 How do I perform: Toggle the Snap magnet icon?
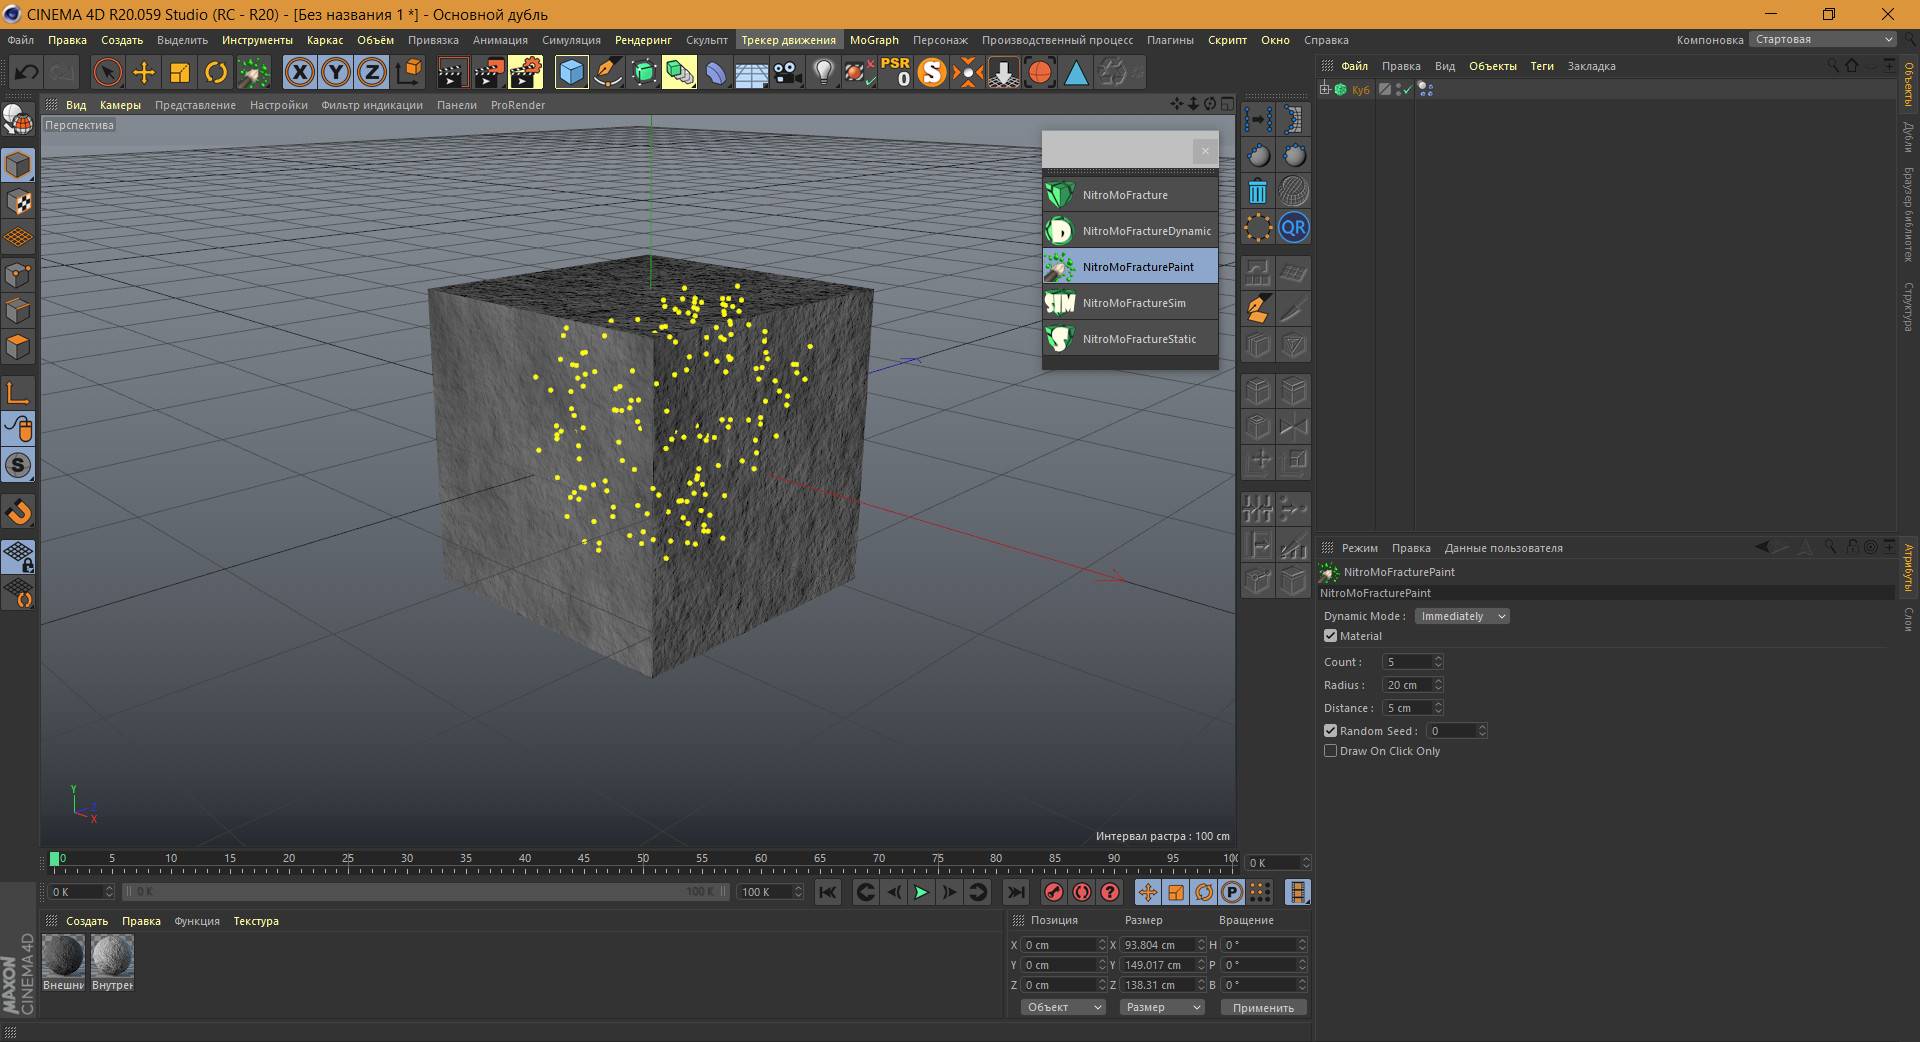point(18,512)
